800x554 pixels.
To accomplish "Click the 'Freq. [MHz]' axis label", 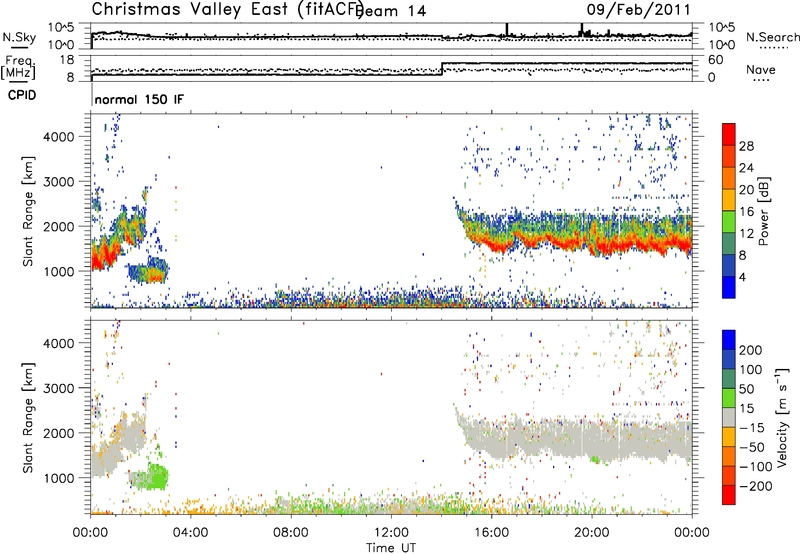I will [x=18, y=67].
